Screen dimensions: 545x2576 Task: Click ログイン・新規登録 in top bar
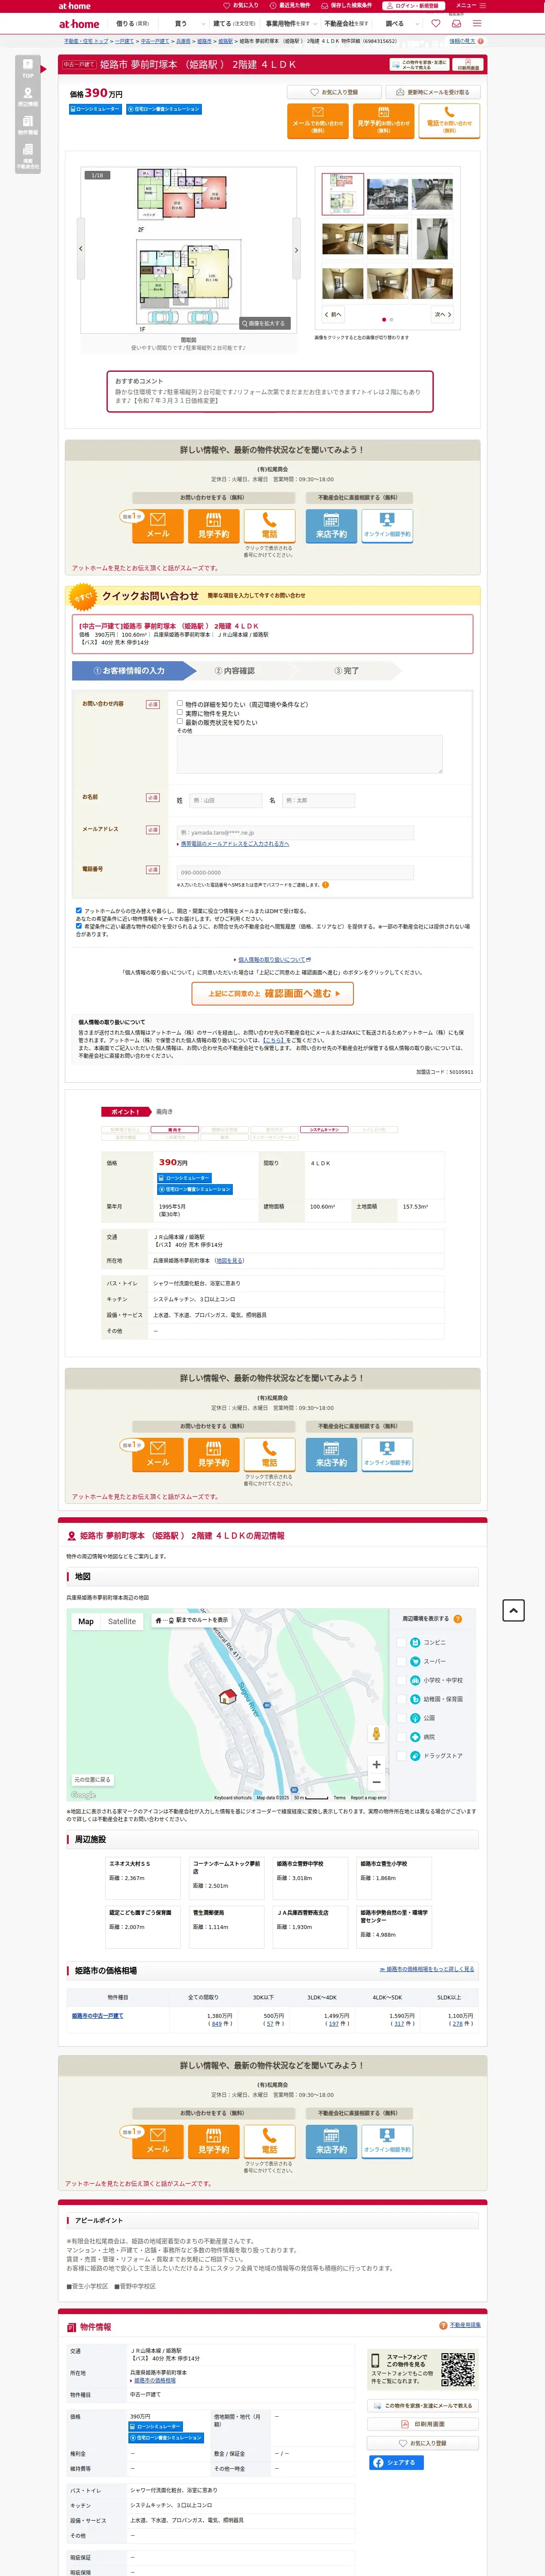413,5
